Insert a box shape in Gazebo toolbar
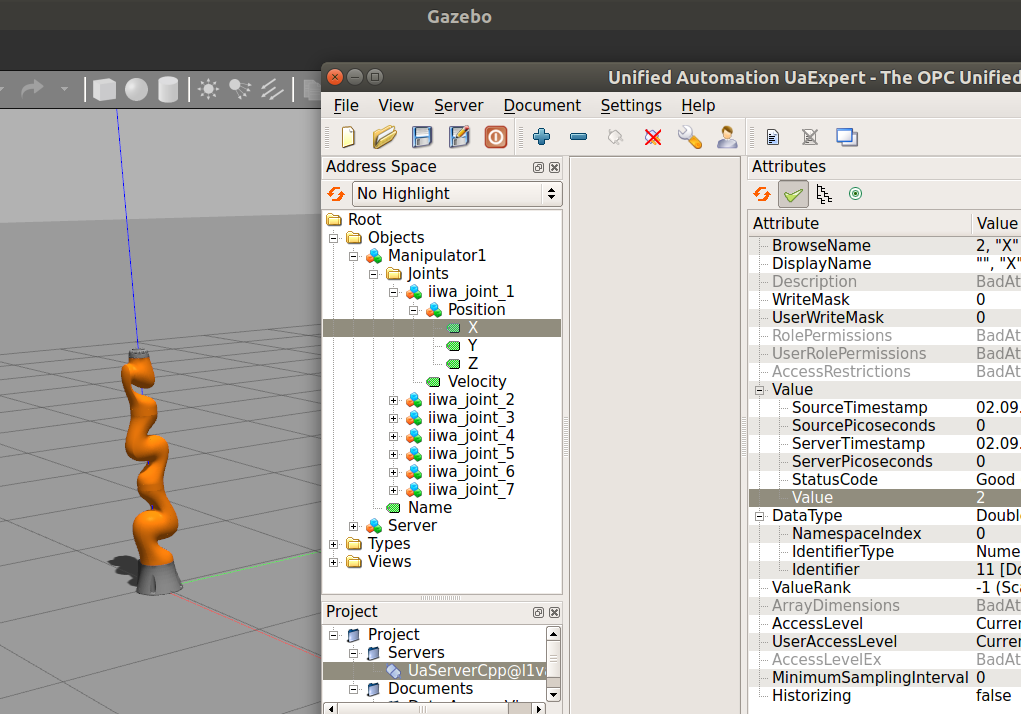The height and width of the screenshot is (714, 1021). (104, 89)
